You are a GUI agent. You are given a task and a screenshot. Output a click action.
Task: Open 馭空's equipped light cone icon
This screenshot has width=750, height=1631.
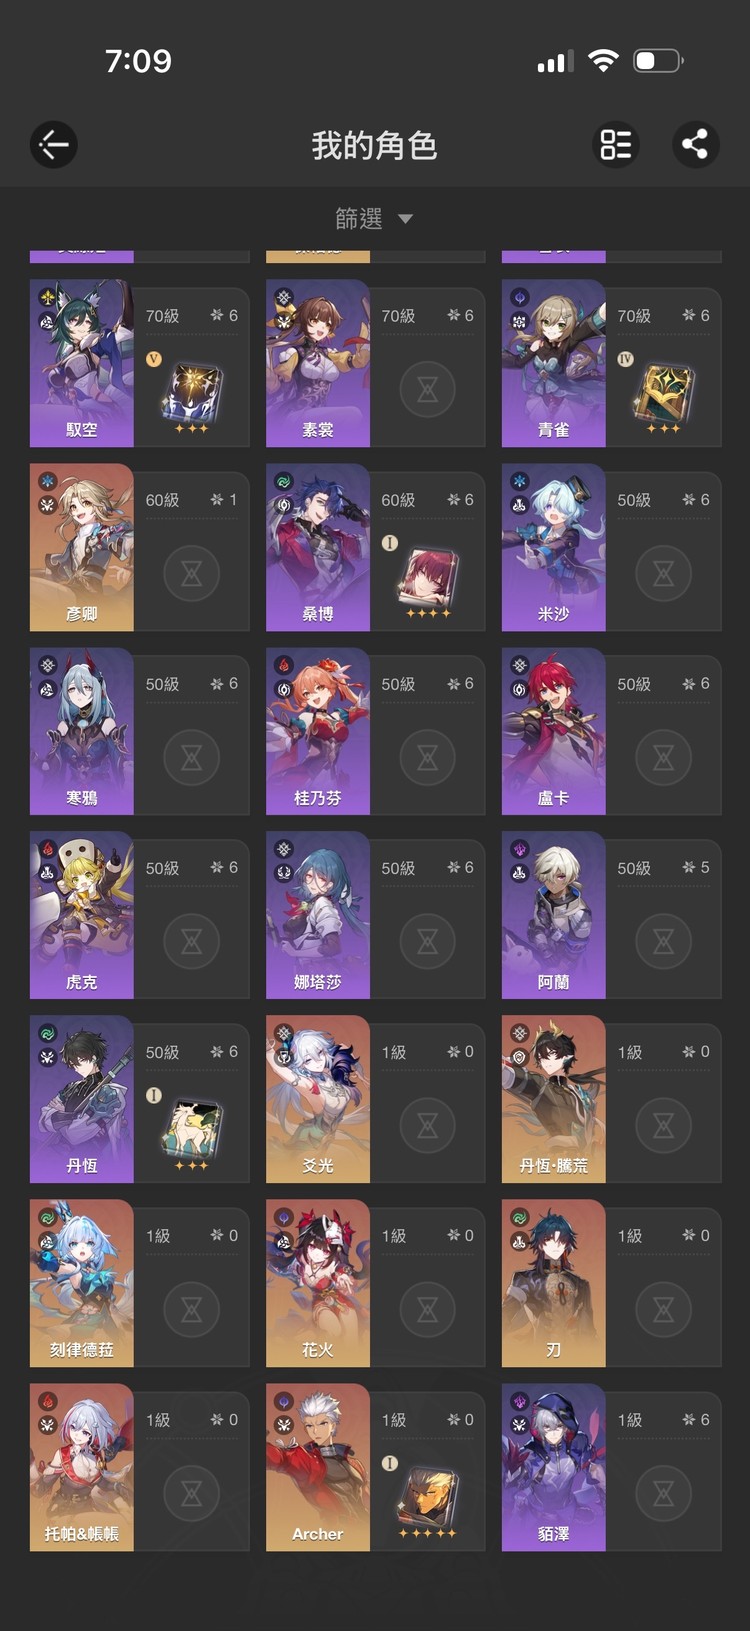click(x=192, y=394)
